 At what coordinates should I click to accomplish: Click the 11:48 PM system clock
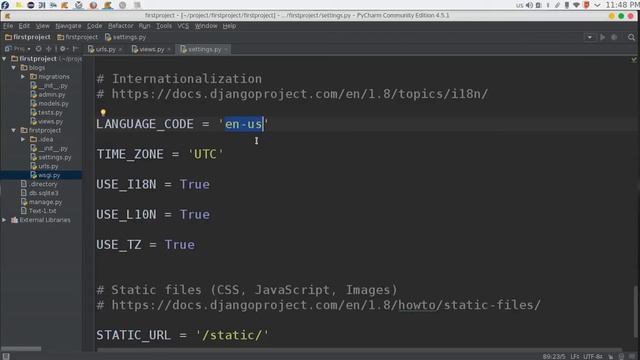point(622,5)
